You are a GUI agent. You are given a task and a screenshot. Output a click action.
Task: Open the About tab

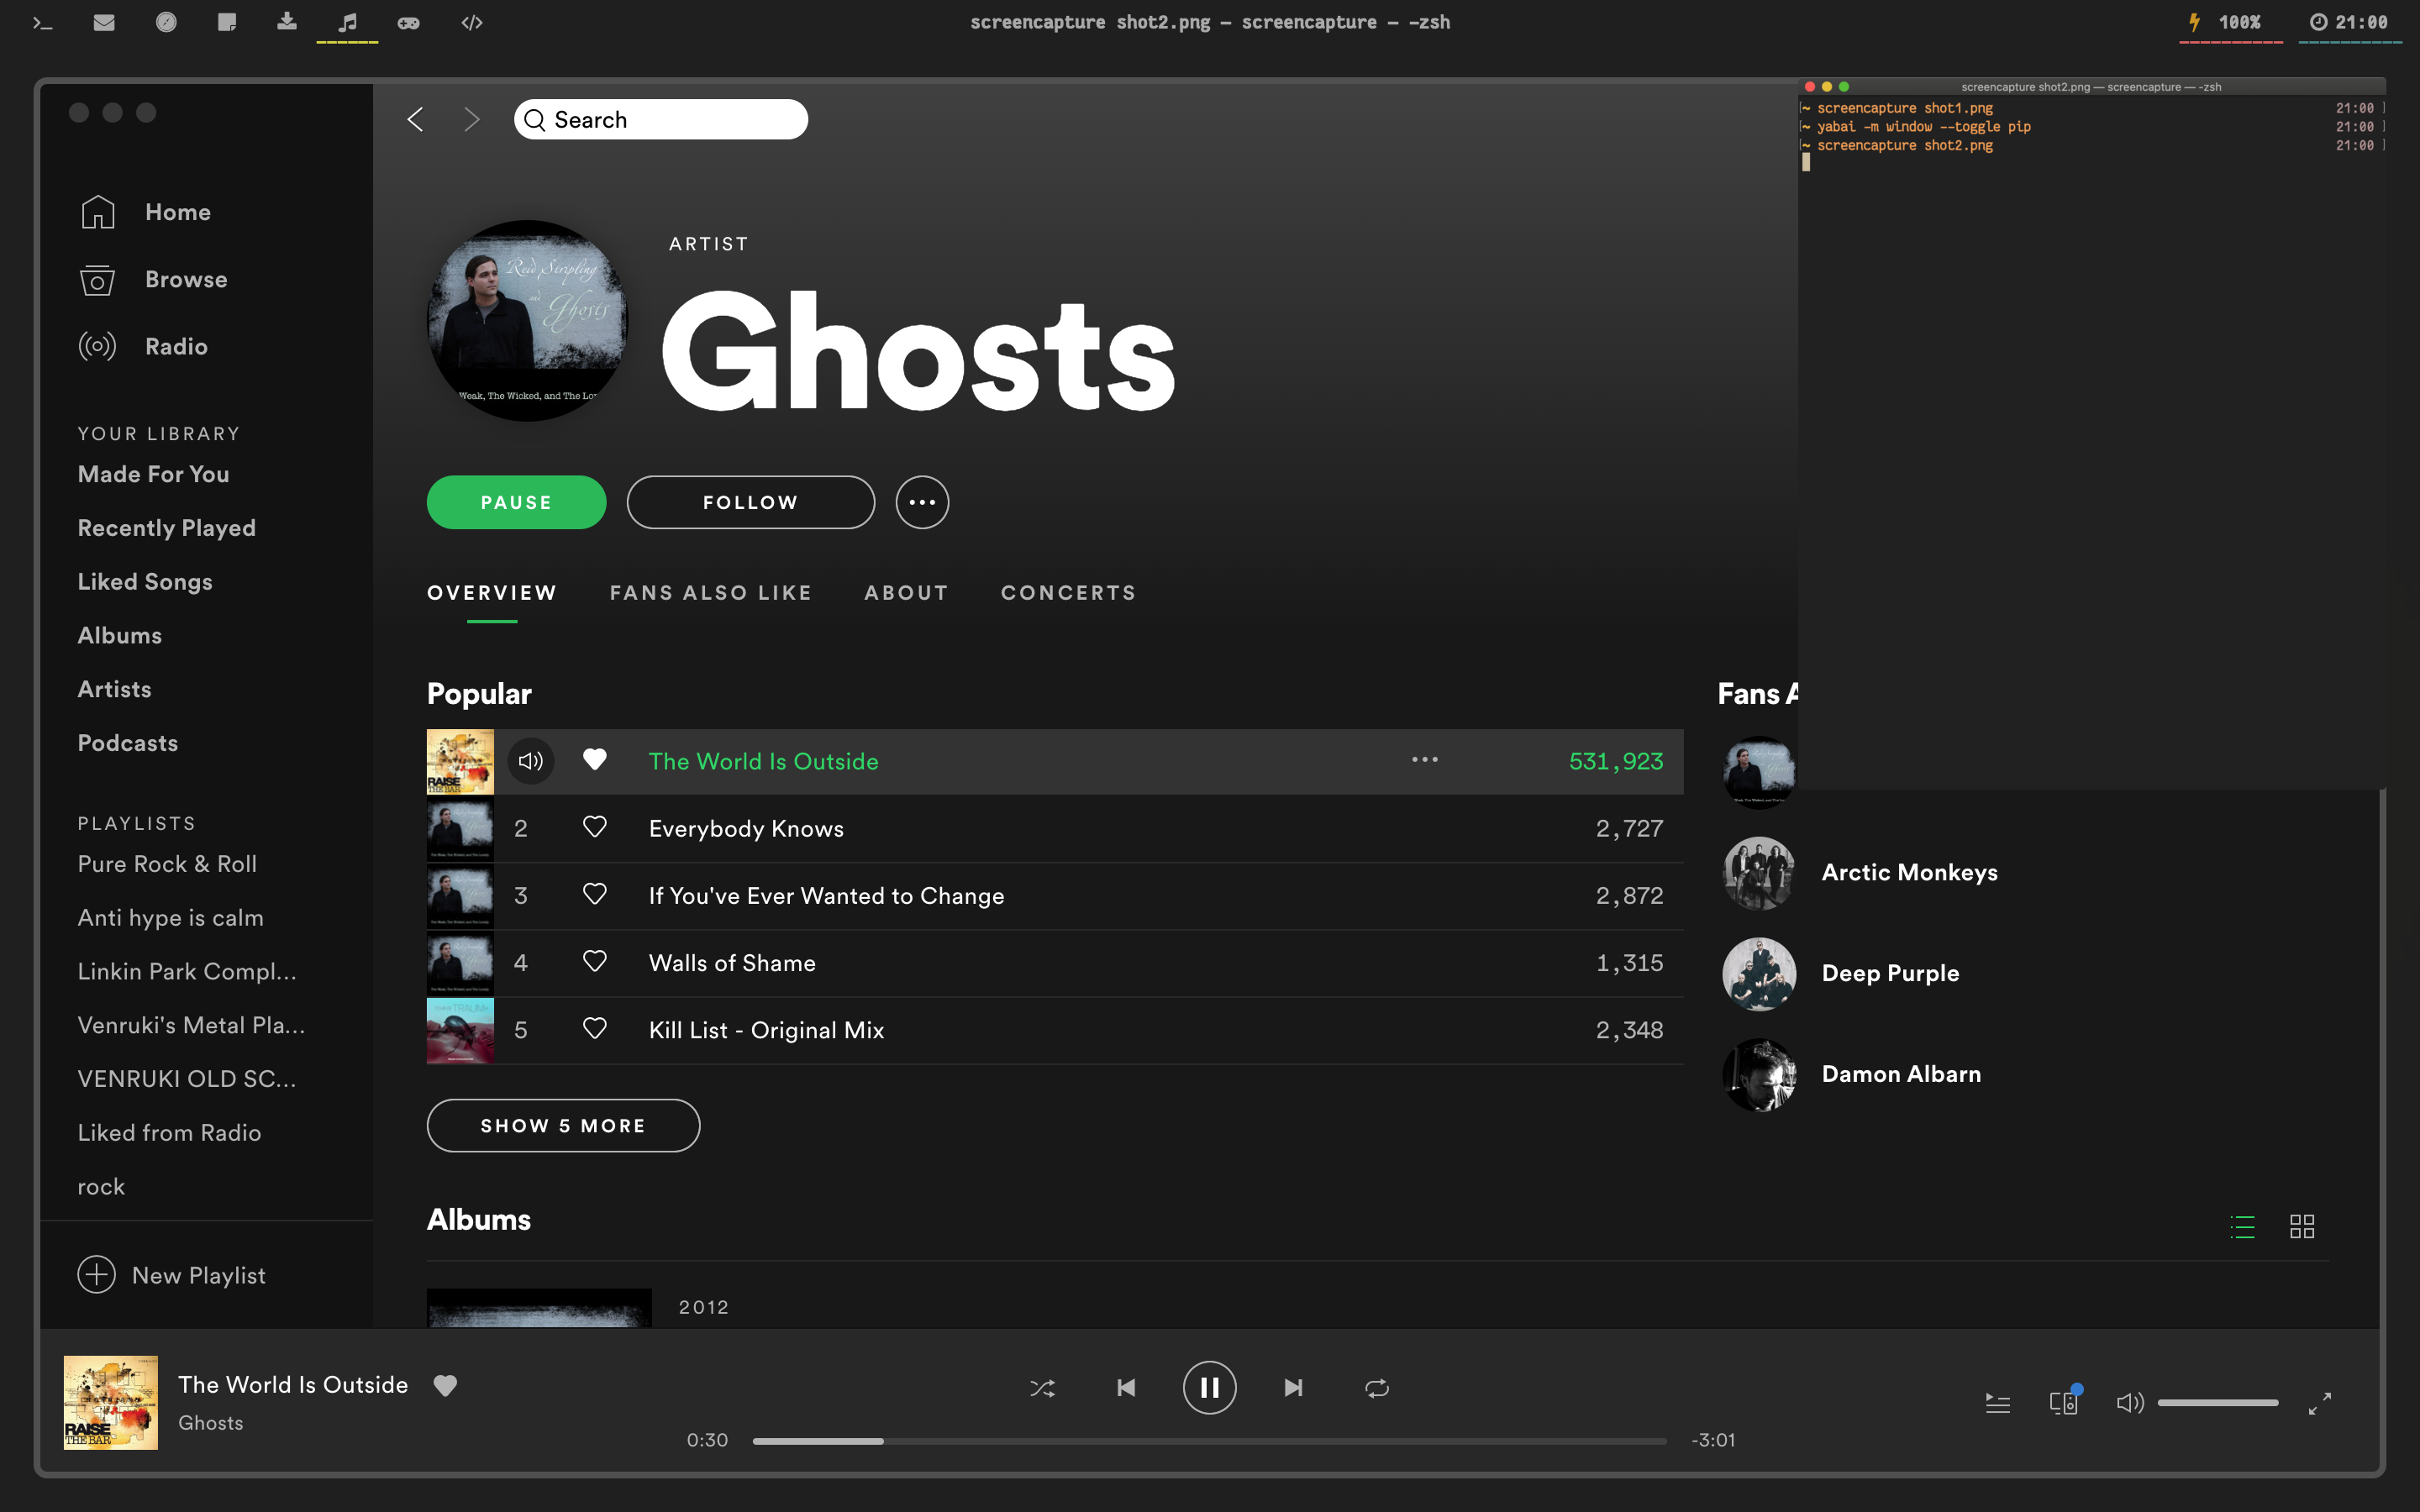906,593
